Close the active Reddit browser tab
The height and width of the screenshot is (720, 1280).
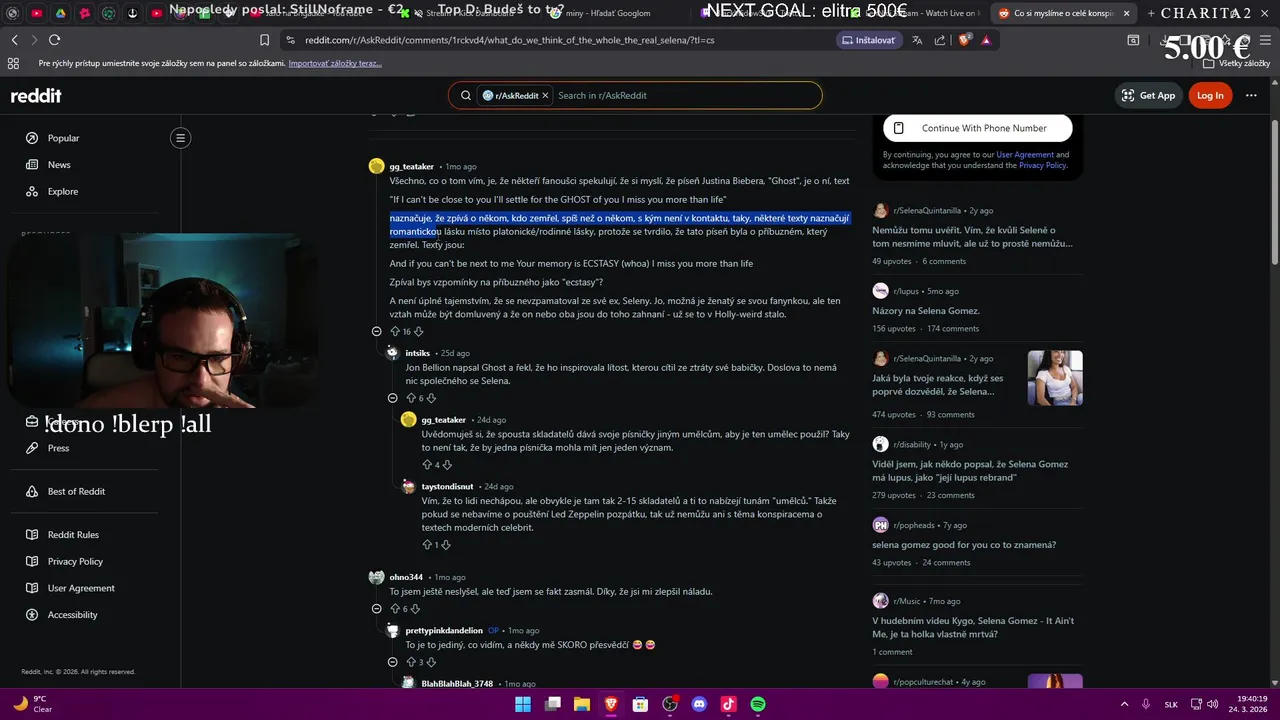click(1127, 13)
